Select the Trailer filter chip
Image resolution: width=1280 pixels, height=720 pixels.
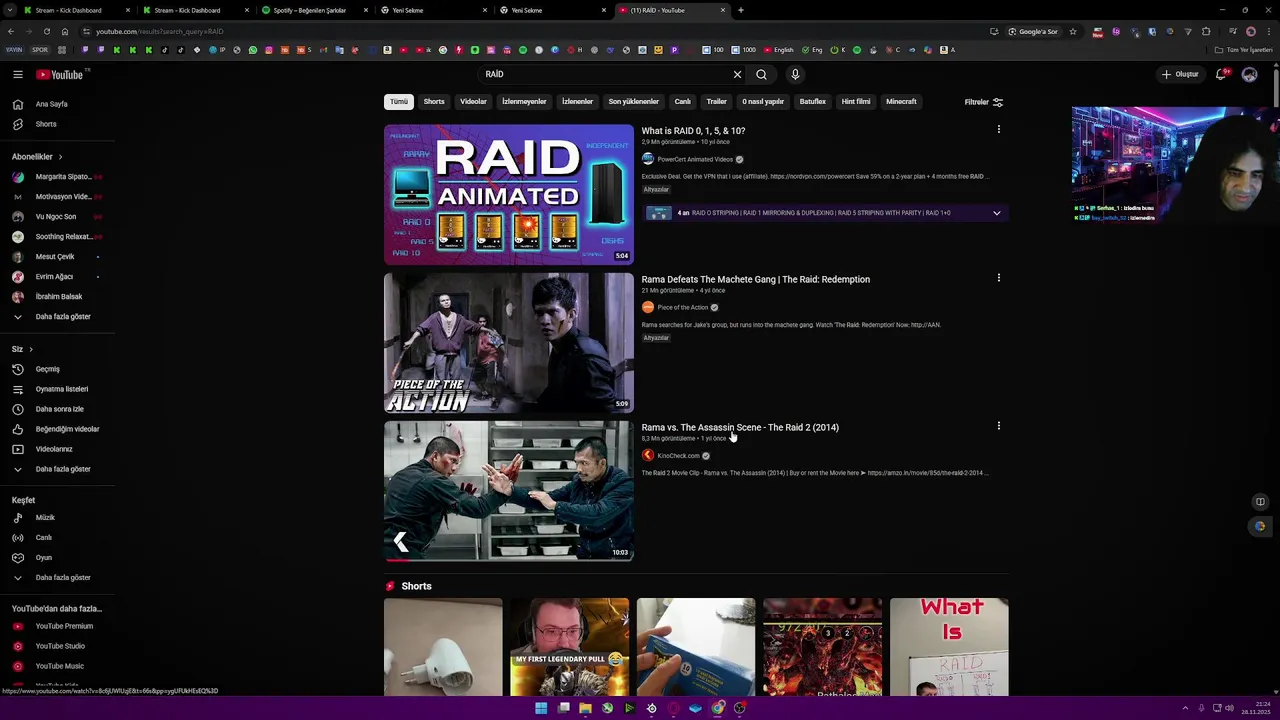coord(717,102)
